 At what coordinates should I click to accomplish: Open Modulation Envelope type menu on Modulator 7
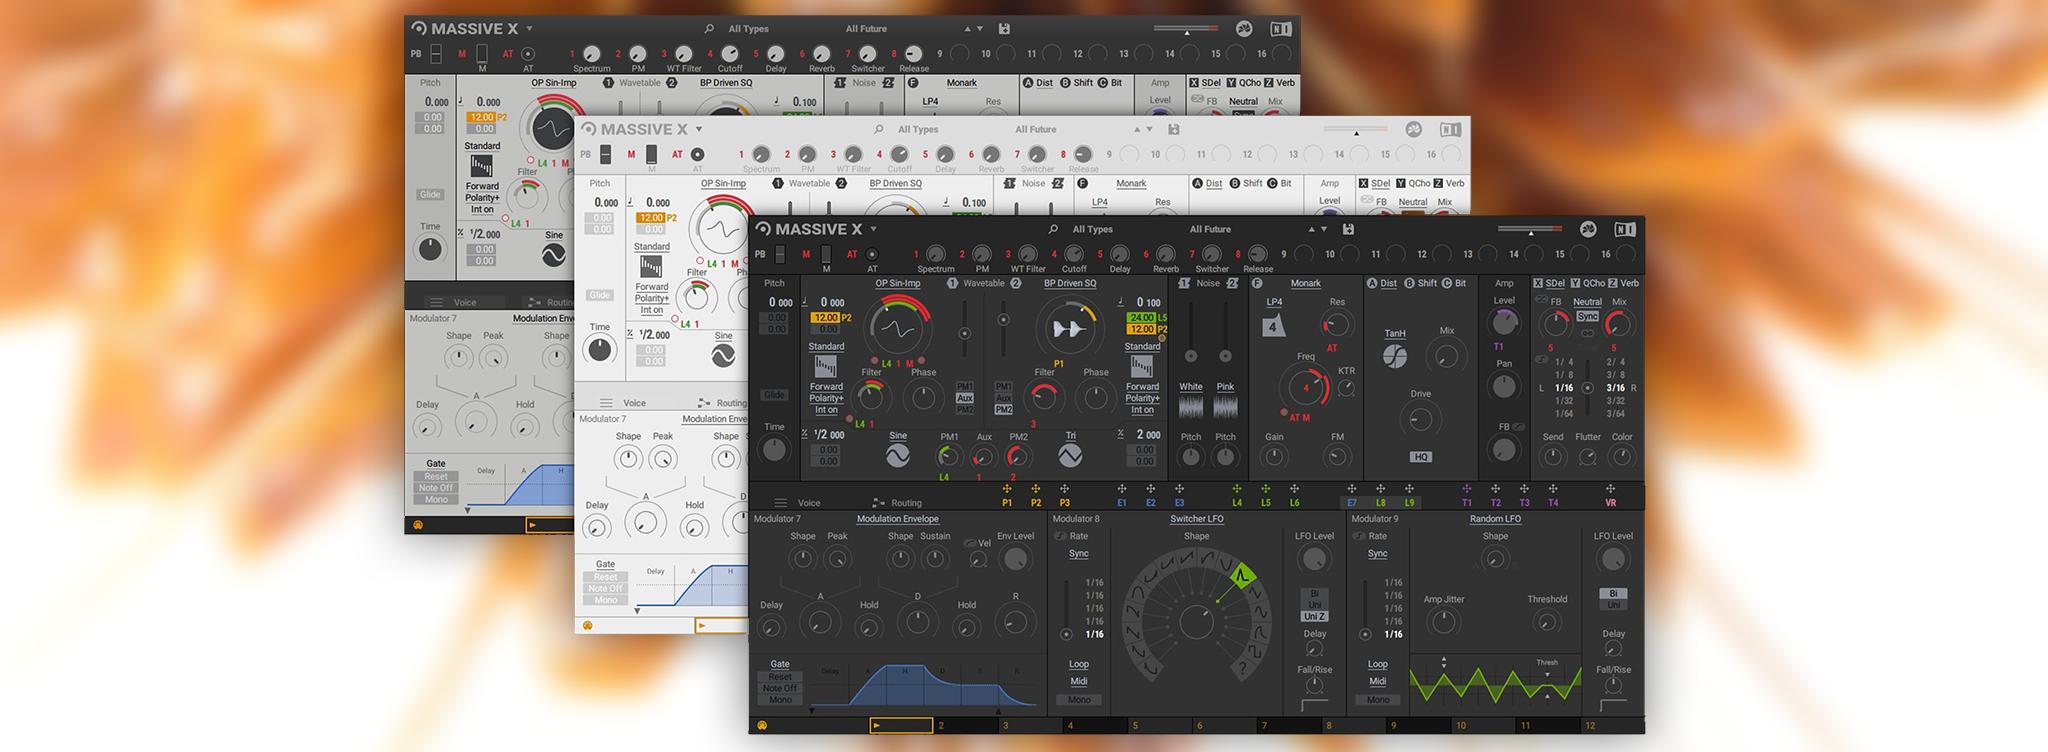(897, 519)
